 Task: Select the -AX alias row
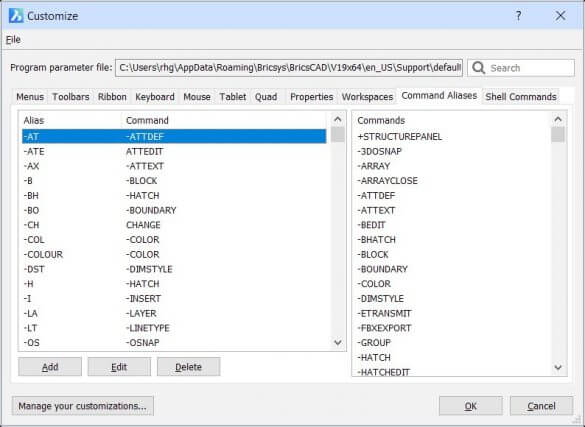point(174,166)
